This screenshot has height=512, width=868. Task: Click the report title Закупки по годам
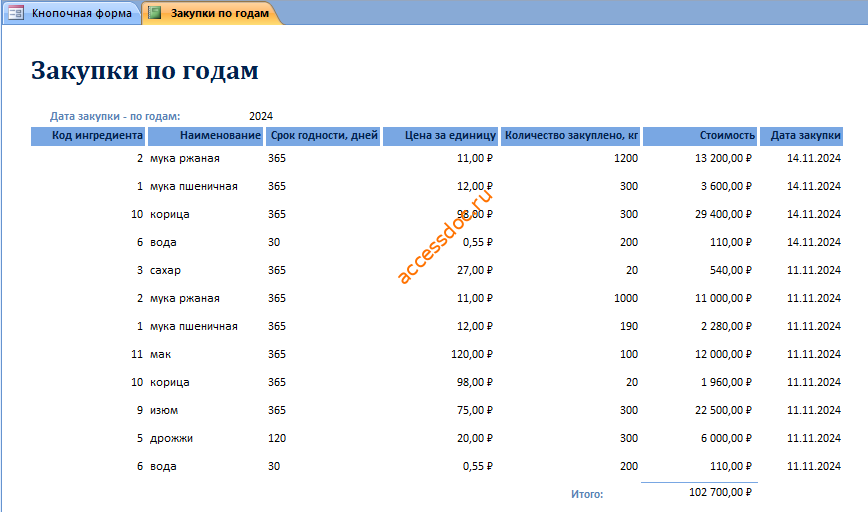tap(145, 71)
